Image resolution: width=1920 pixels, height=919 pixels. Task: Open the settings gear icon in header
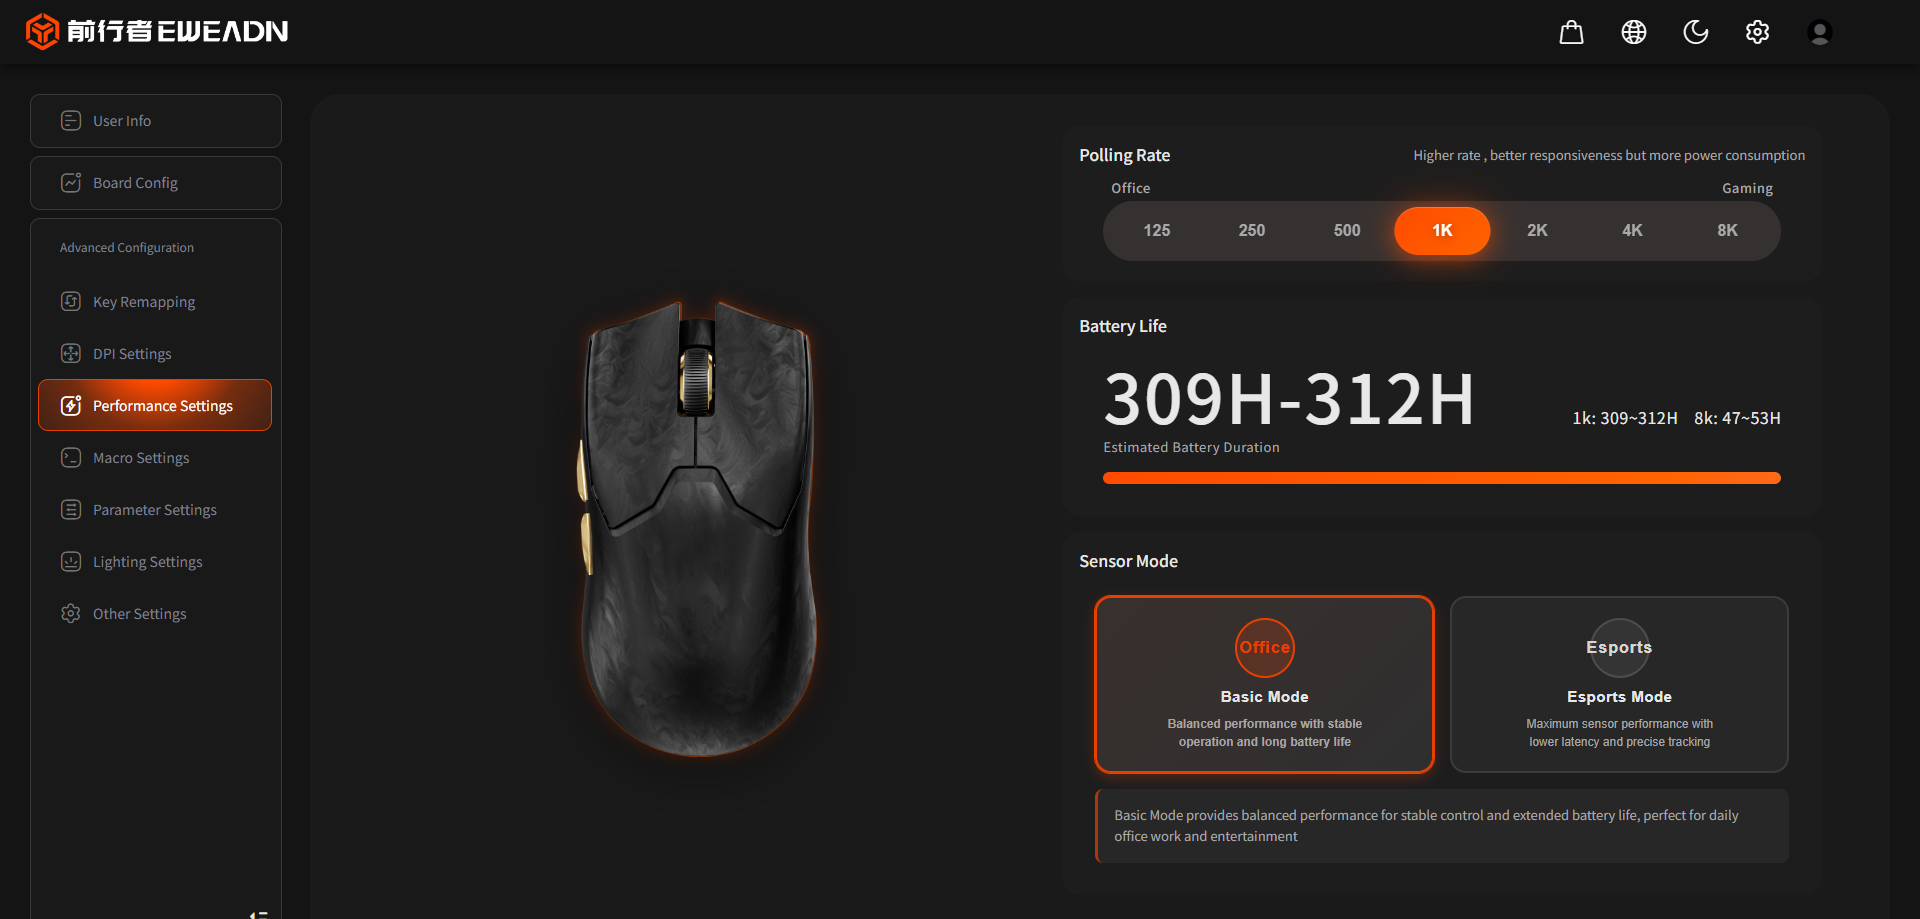click(1757, 32)
